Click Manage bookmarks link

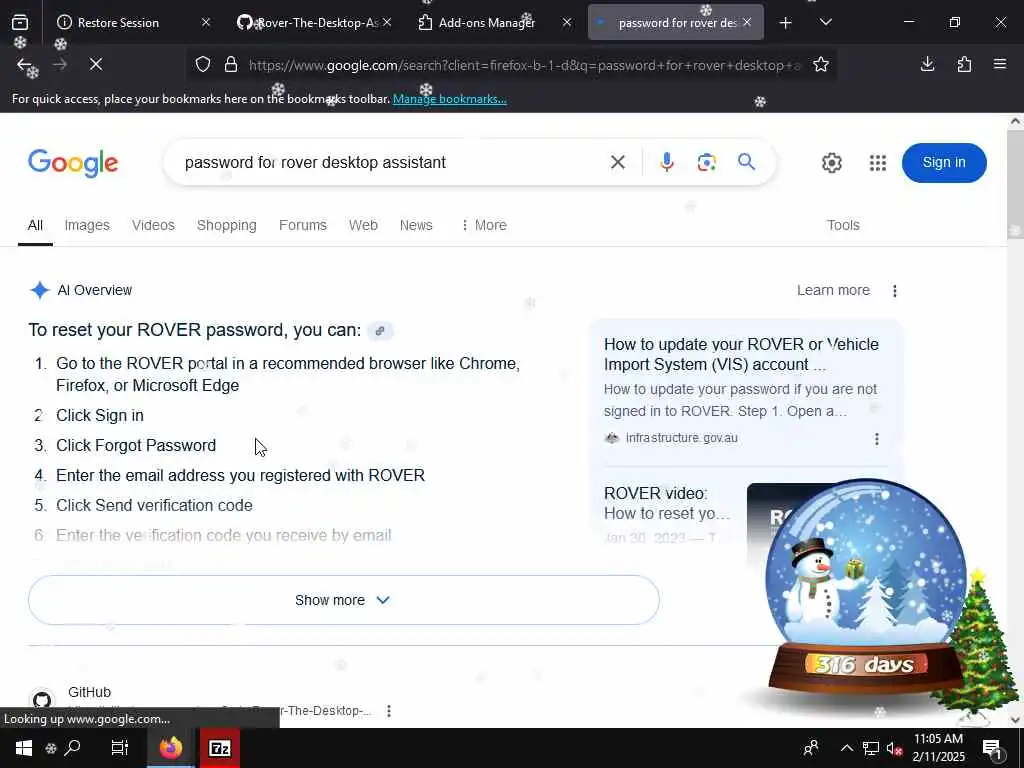click(x=449, y=99)
